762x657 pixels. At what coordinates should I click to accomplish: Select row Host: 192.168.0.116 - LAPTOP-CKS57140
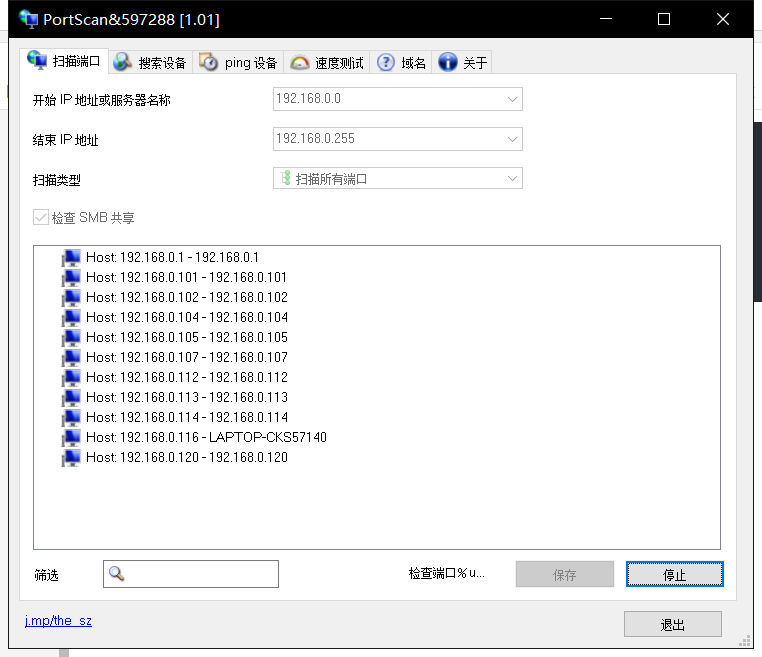[x=206, y=437]
